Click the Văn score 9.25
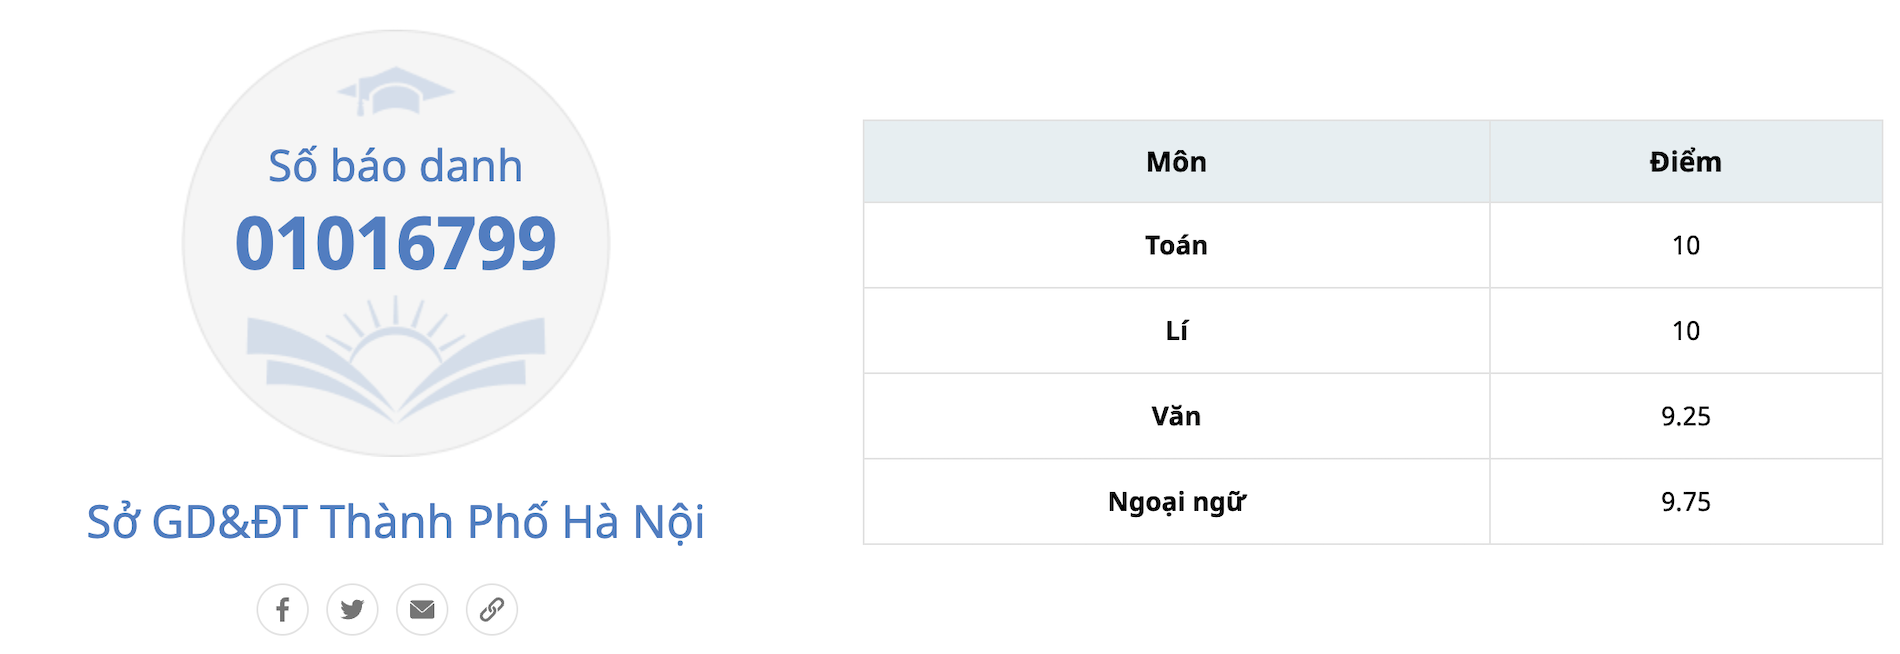Screen dimensions: 1900x654 click(x=1685, y=416)
